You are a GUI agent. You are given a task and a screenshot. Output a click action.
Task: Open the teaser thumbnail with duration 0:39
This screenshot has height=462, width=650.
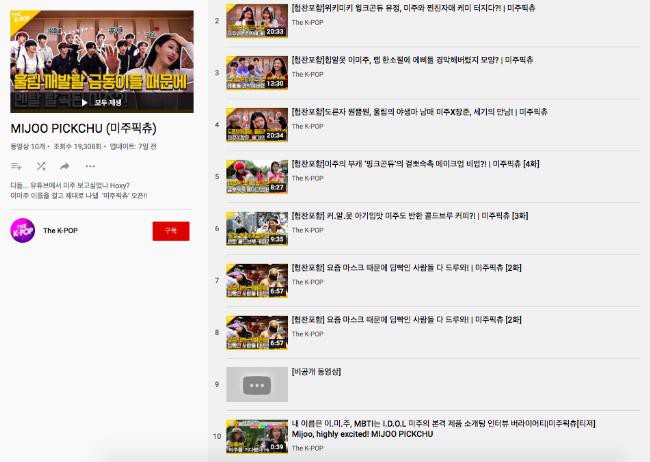point(257,436)
